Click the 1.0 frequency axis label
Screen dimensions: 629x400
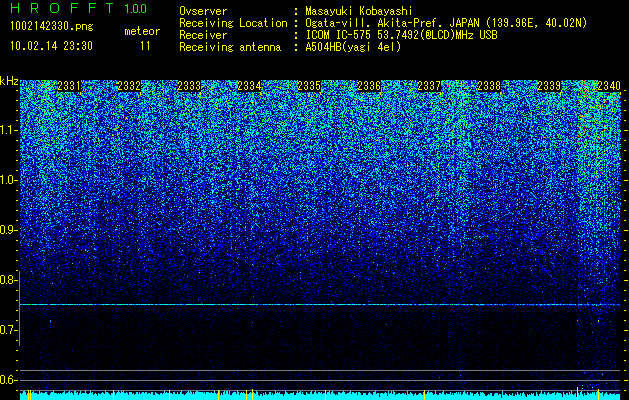point(8,180)
